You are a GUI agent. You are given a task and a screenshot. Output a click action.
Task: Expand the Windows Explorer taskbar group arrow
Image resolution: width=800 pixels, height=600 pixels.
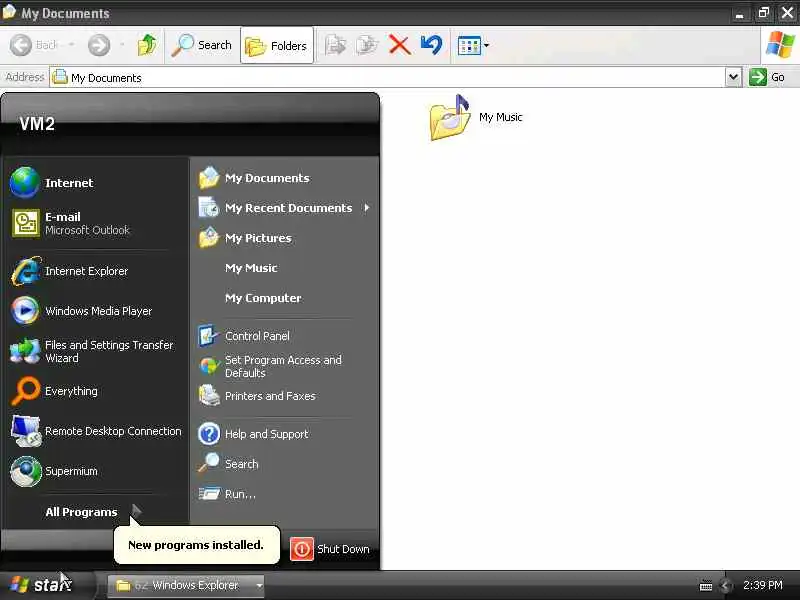(259, 585)
